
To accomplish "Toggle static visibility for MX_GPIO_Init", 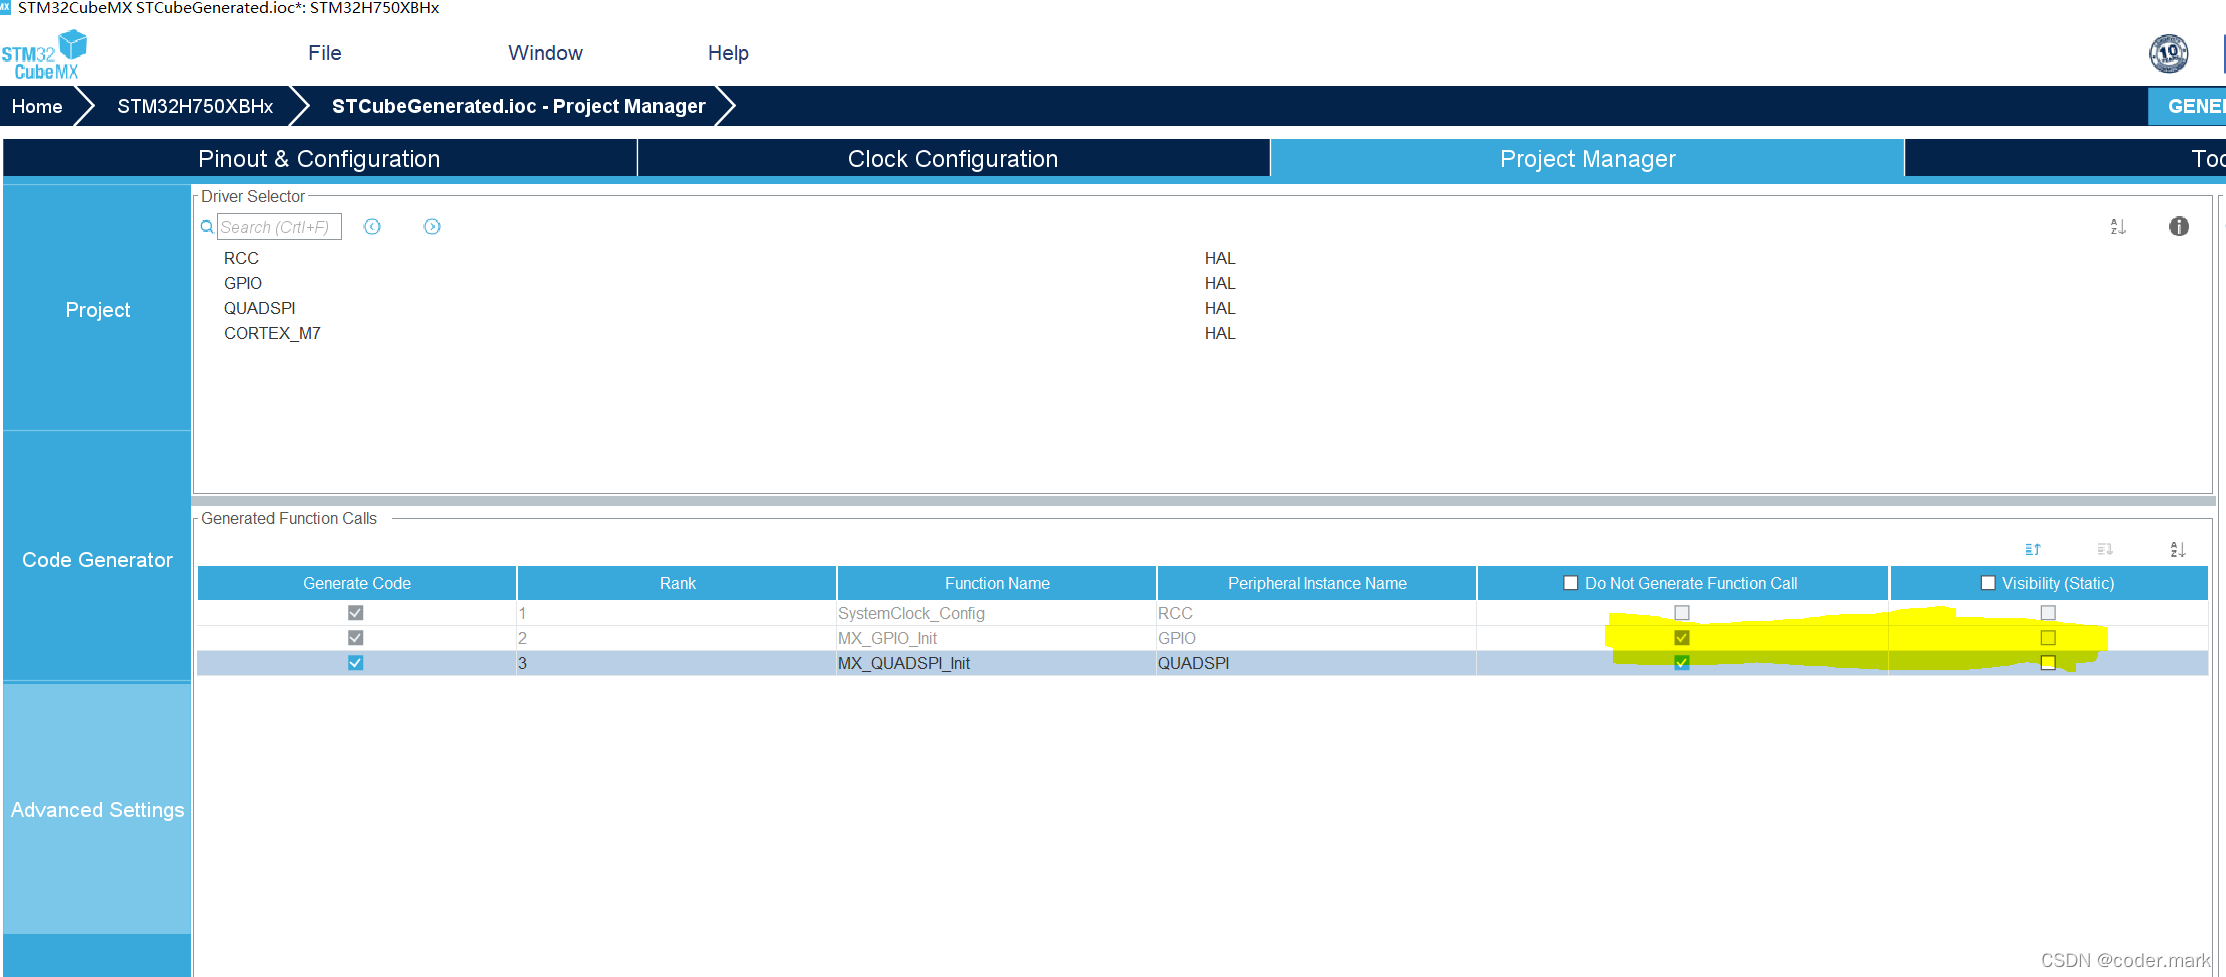I will coord(2048,638).
